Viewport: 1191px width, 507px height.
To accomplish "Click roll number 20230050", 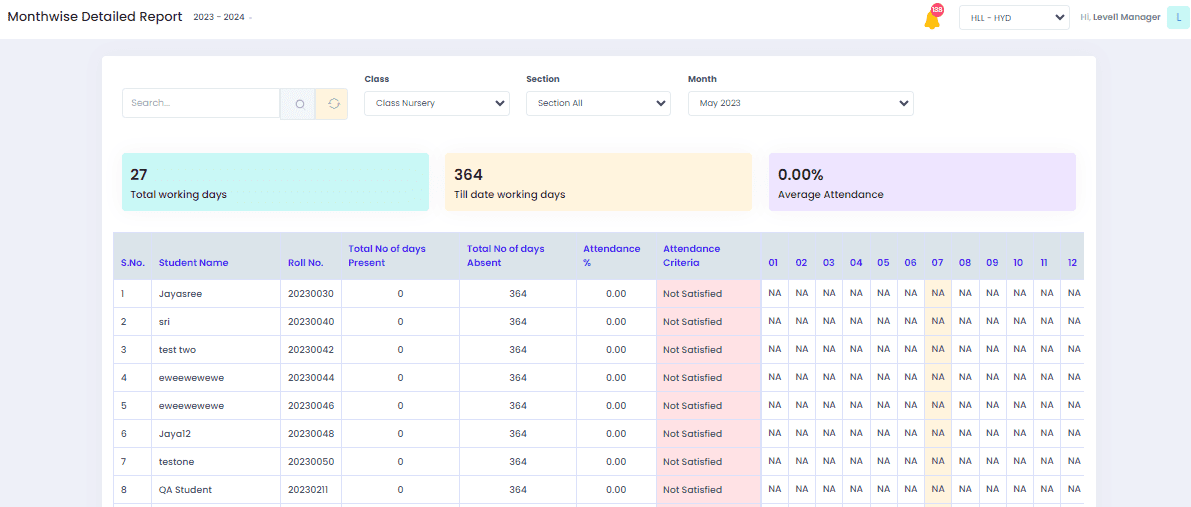I will coord(311,461).
